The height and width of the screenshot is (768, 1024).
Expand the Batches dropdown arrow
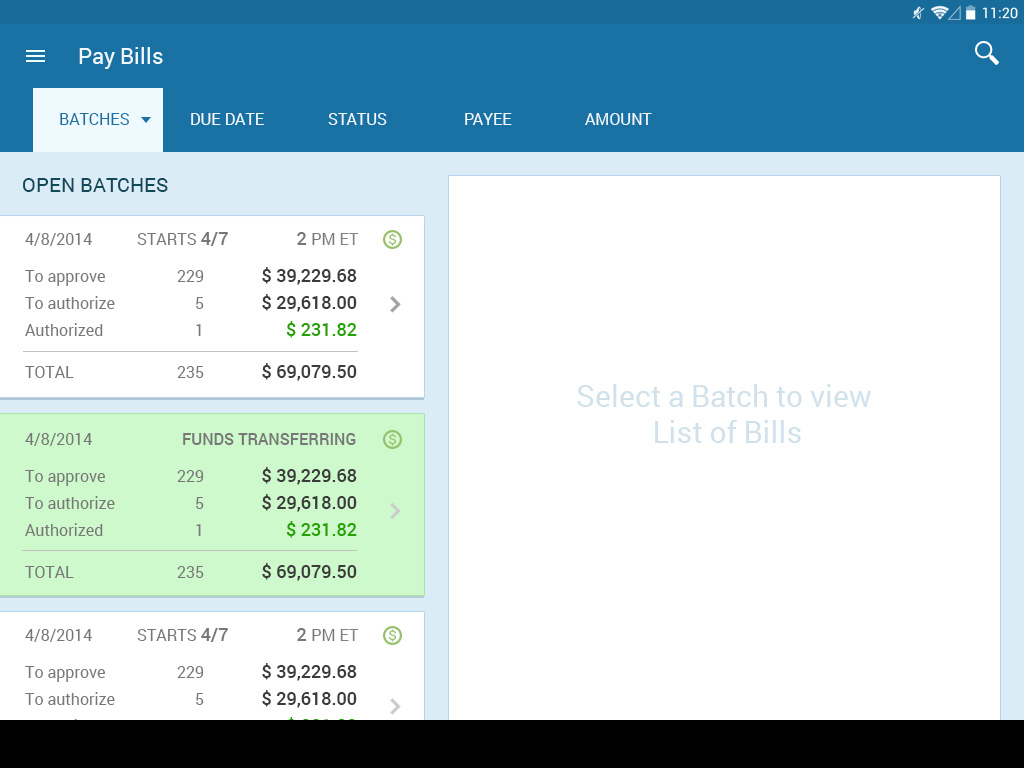(x=146, y=120)
